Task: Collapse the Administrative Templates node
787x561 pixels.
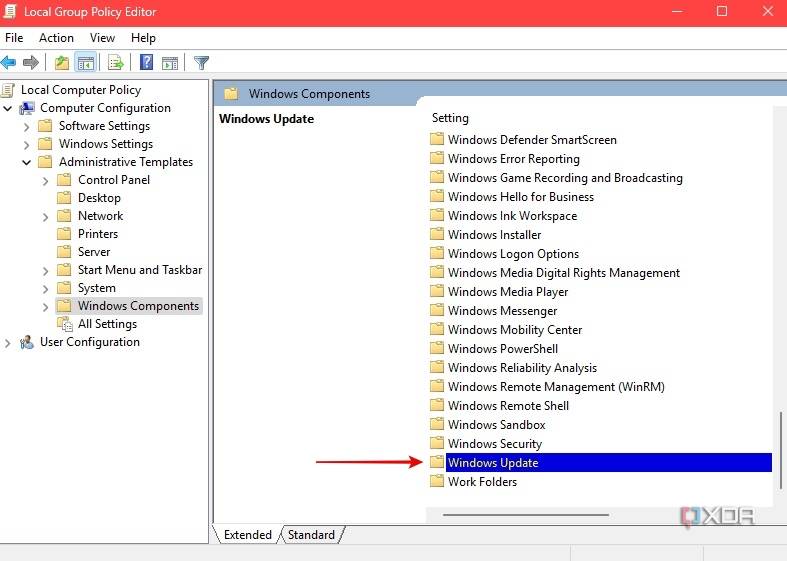Action: tap(27, 163)
